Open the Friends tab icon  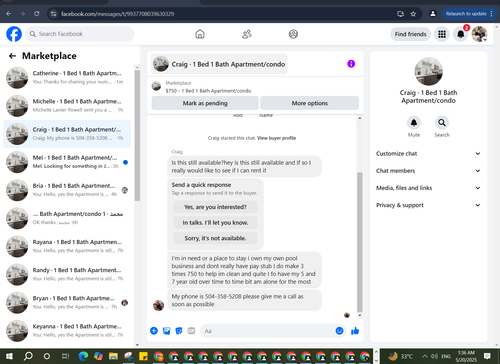(247, 34)
